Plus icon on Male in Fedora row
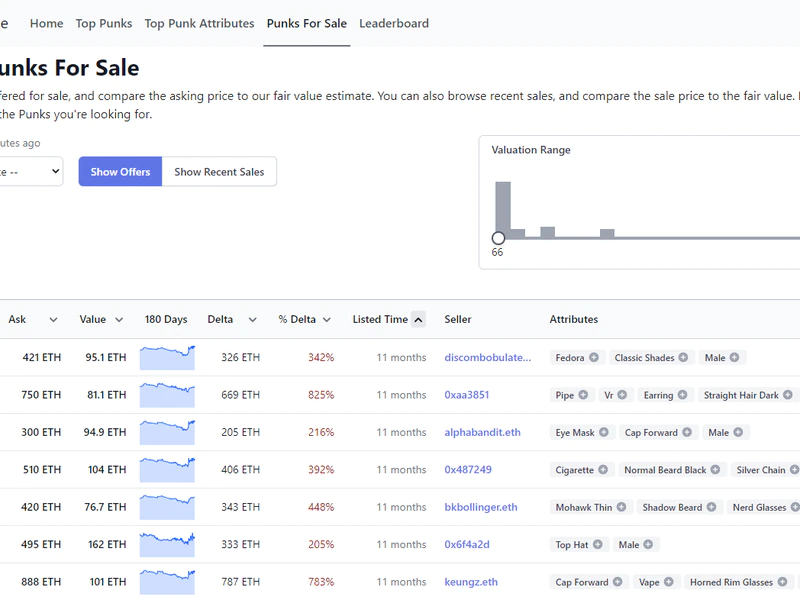Screen dimensions: 800x600 (x=734, y=357)
